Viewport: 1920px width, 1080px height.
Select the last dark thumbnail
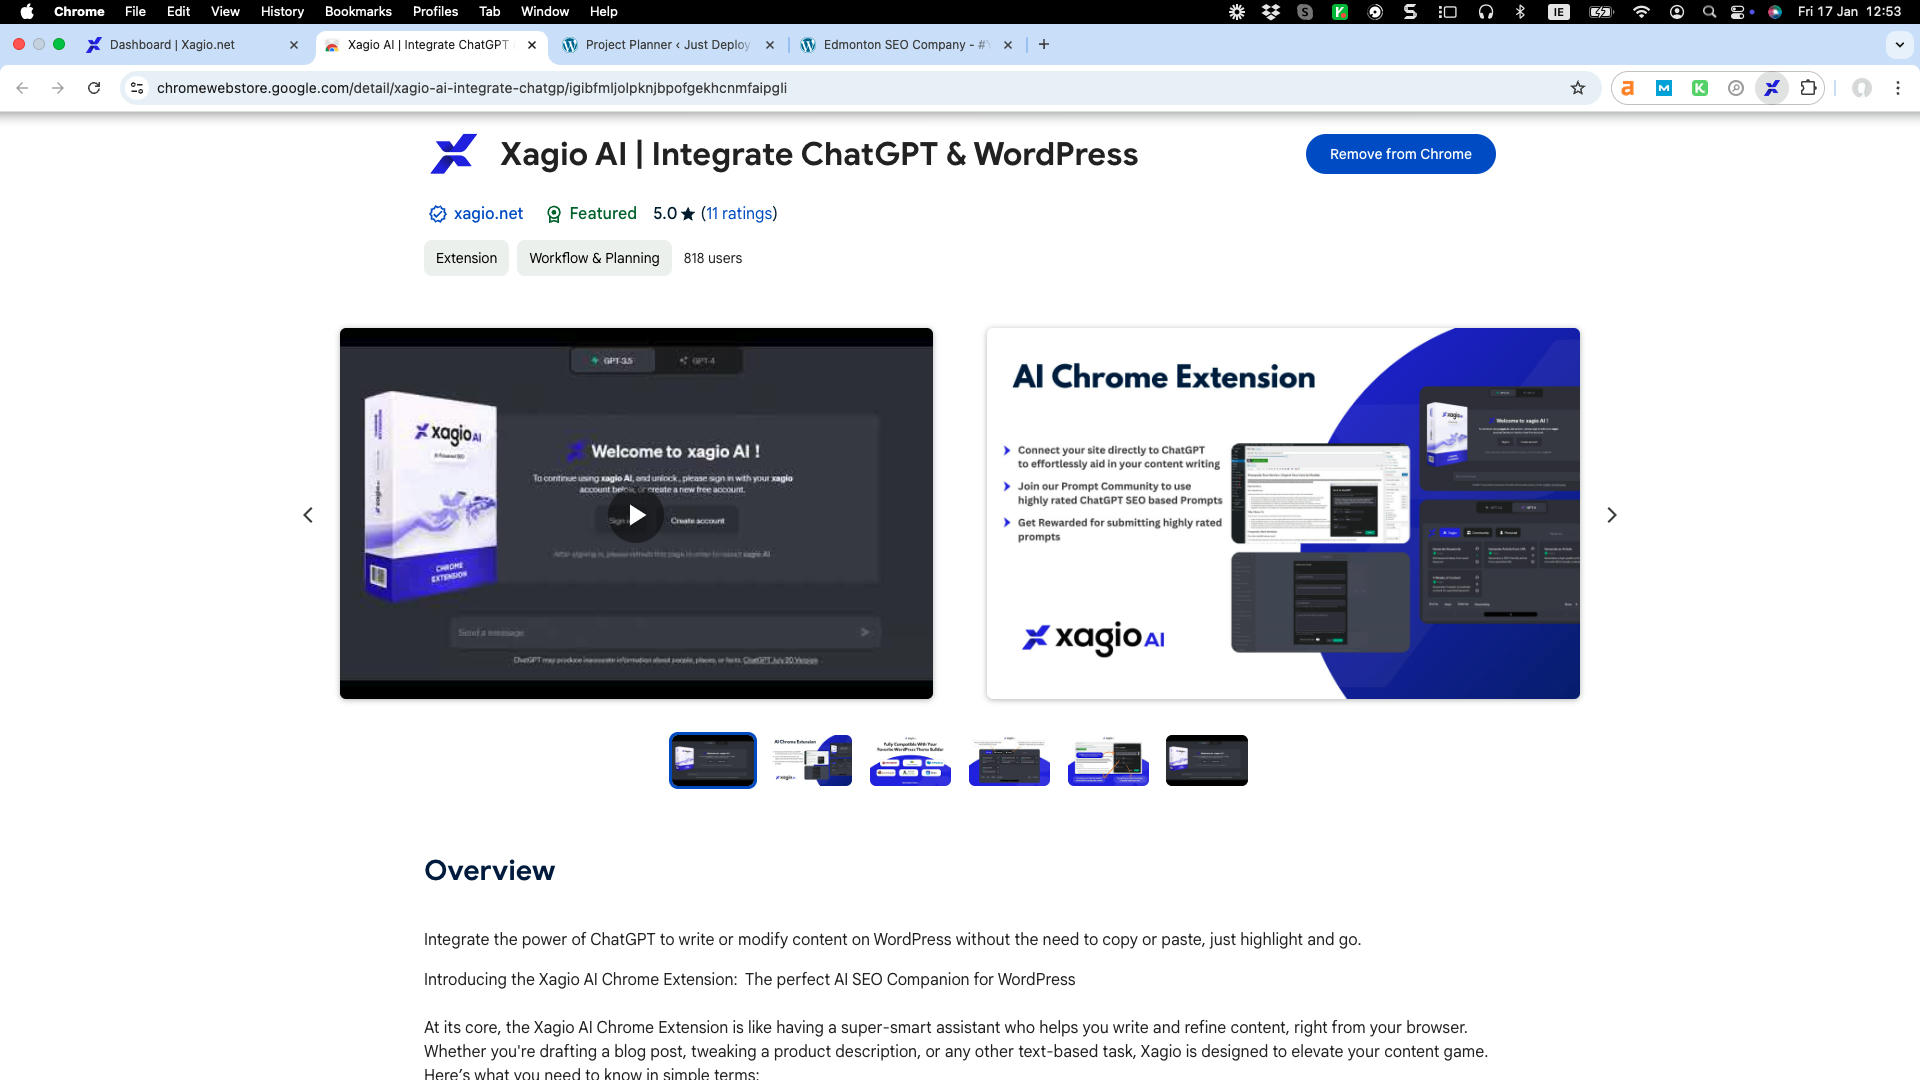coord(1207,760)
